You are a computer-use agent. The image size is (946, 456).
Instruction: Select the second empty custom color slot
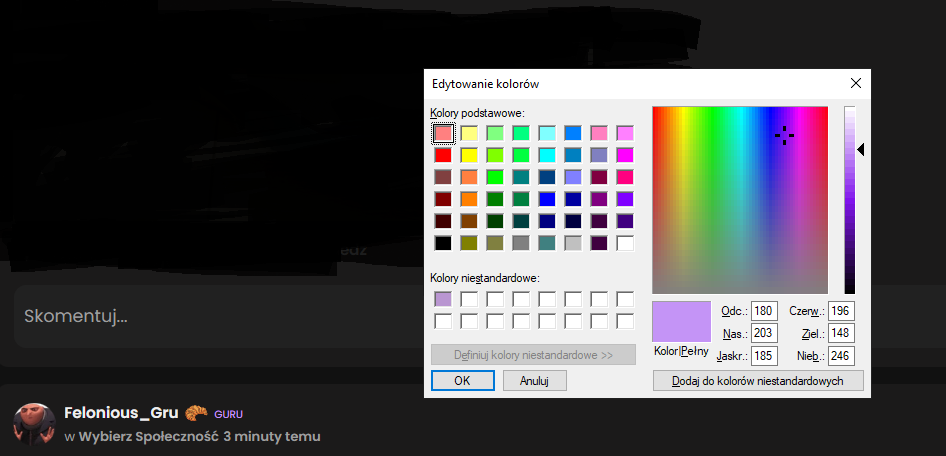(469, 299)
